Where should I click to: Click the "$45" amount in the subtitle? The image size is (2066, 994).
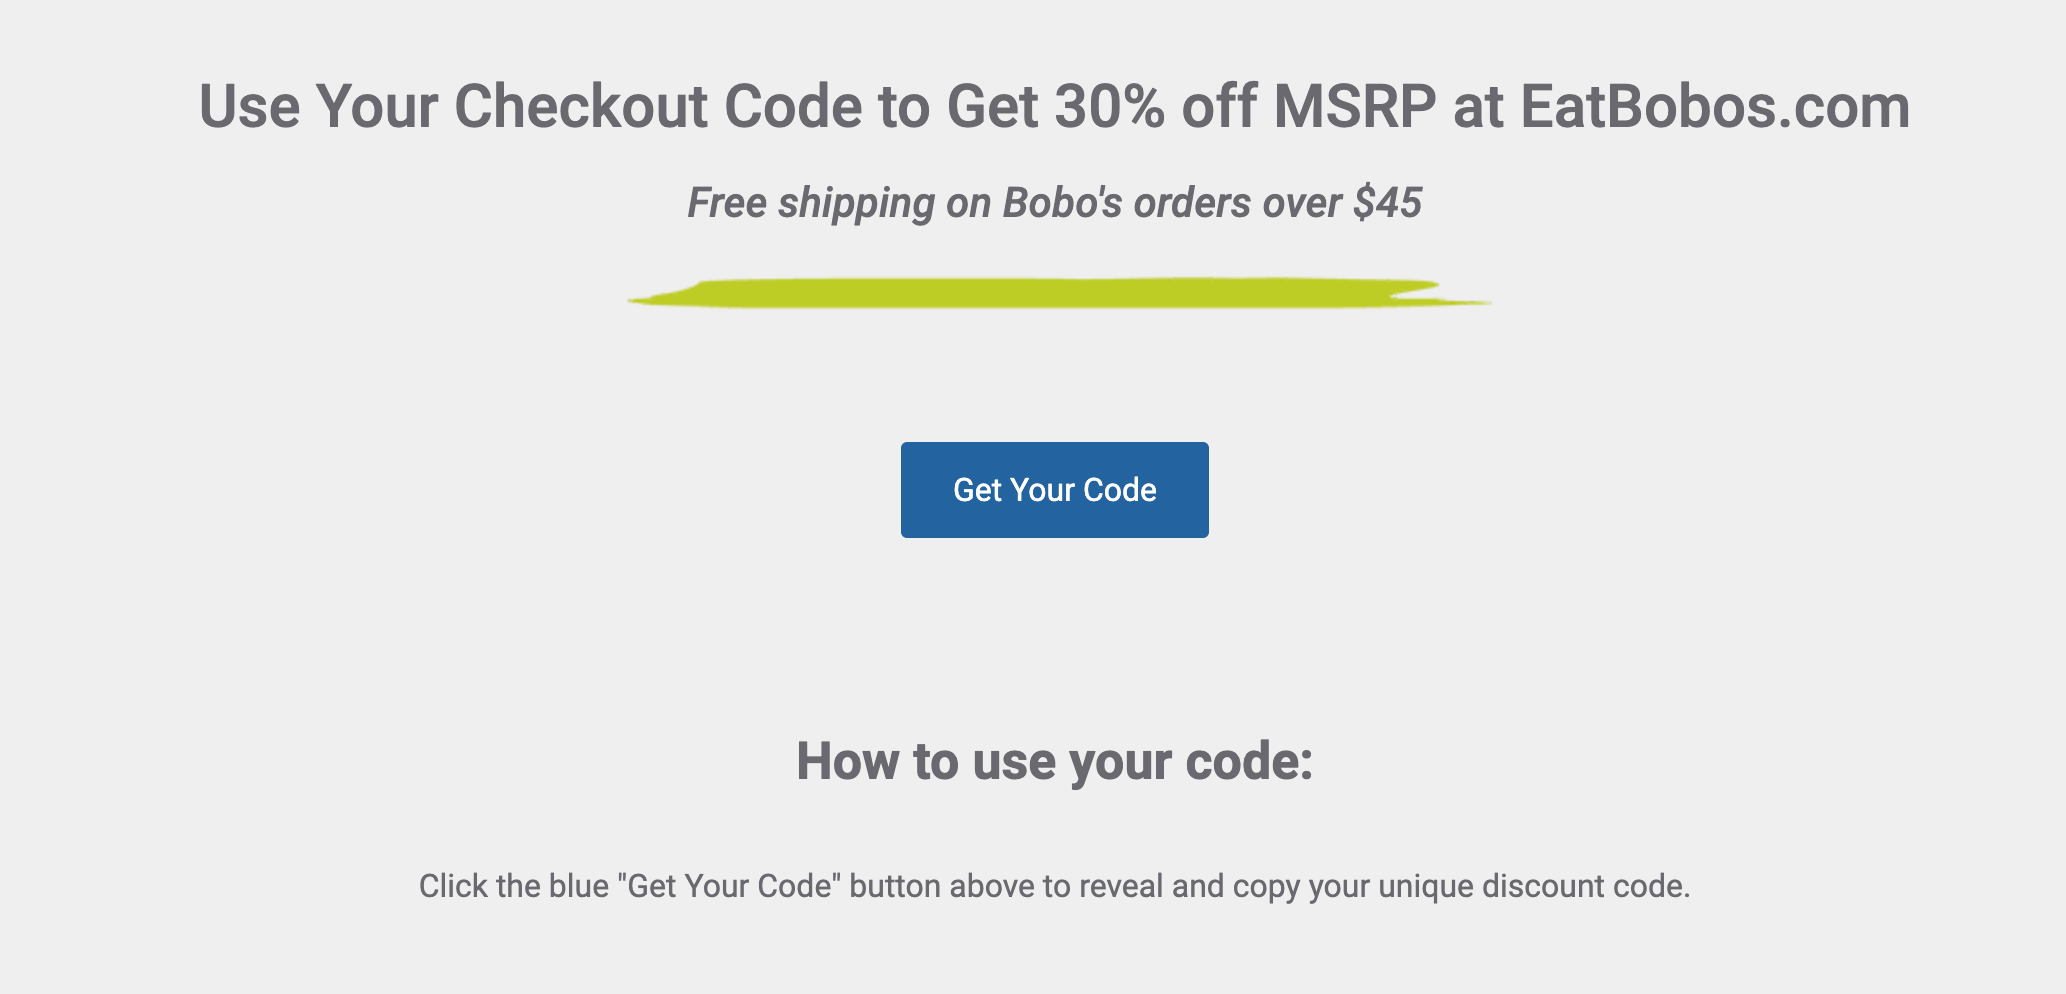[x=1387, y=203]
